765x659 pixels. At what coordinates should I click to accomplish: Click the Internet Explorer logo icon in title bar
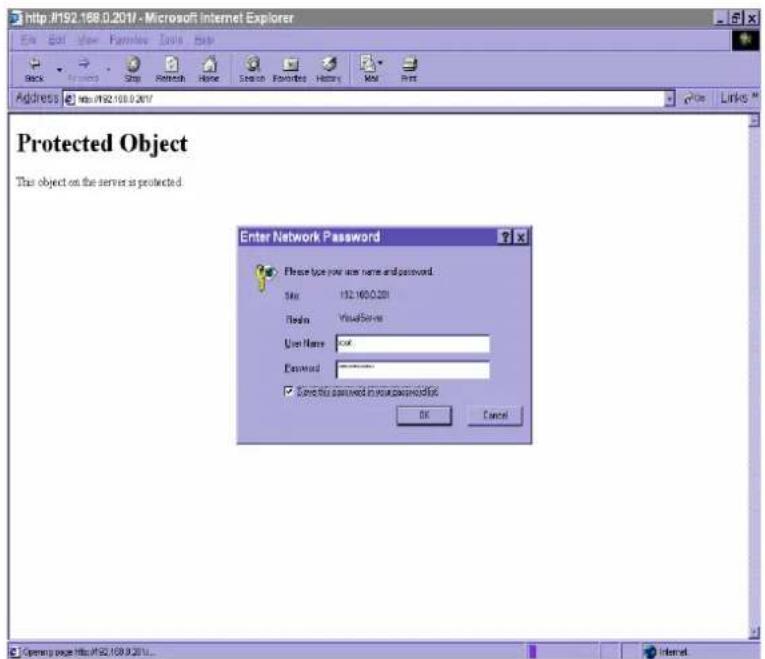[x=16, y=19]
